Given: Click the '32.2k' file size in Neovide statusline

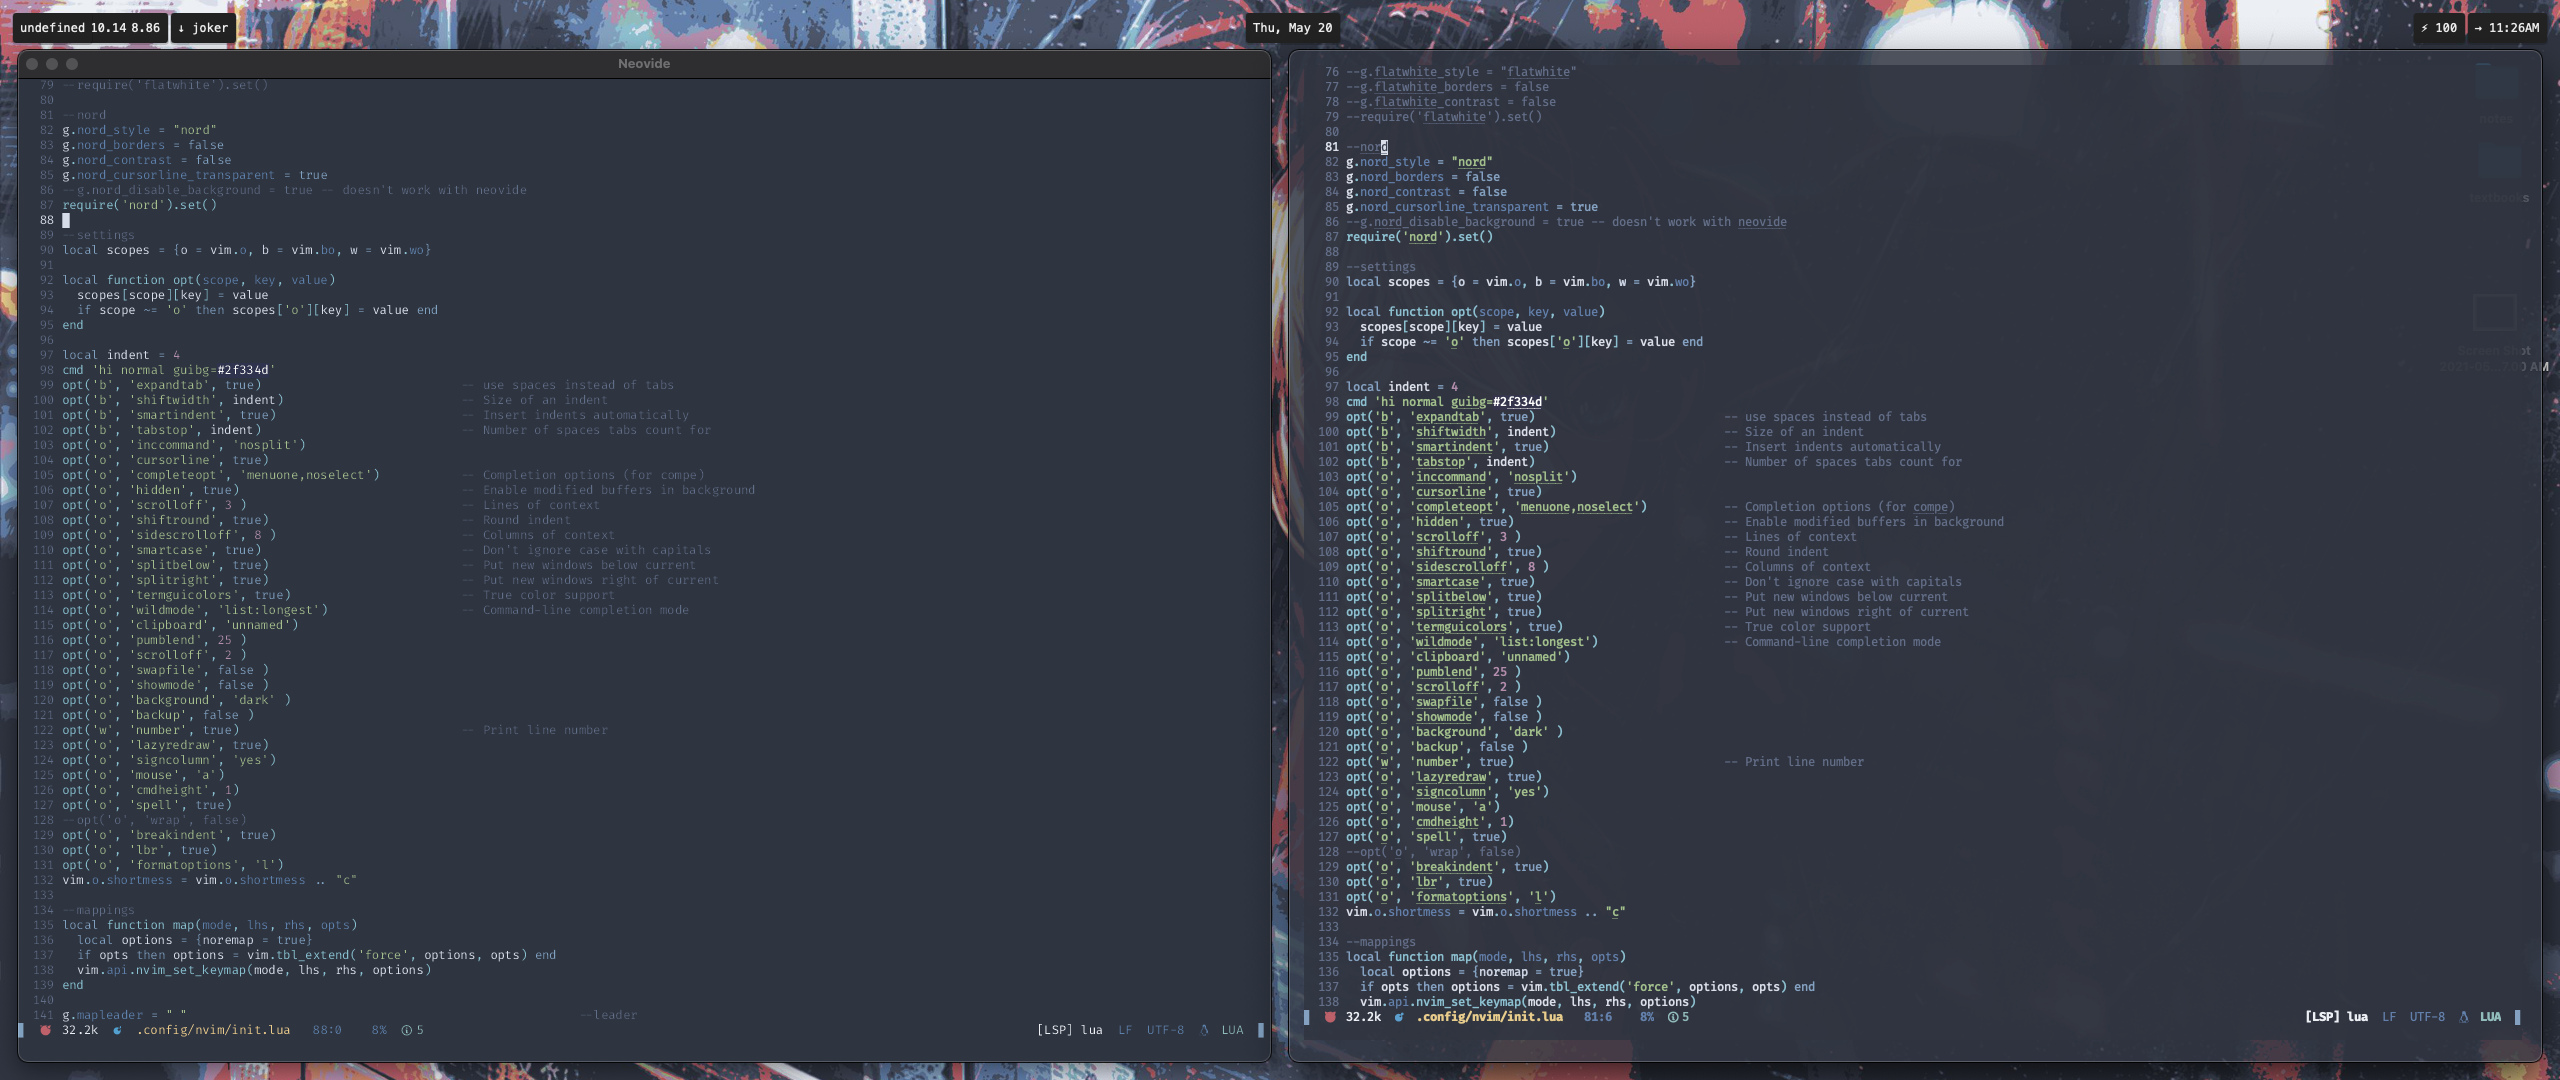Looking at the screenshot, I should 80,1030.
